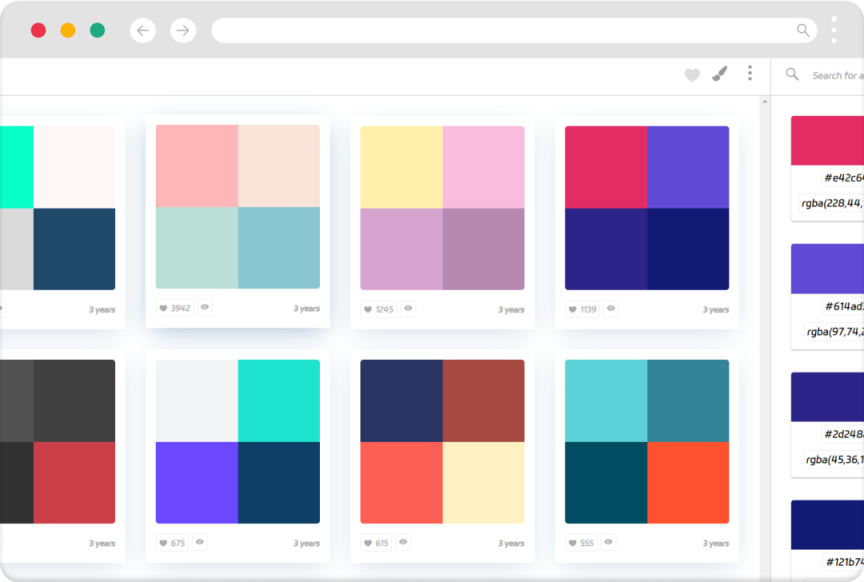Viewport: 864px width, 582px height.
Task: Pick the violet swatch in the 1139 palette
Action: click(688, 167)
